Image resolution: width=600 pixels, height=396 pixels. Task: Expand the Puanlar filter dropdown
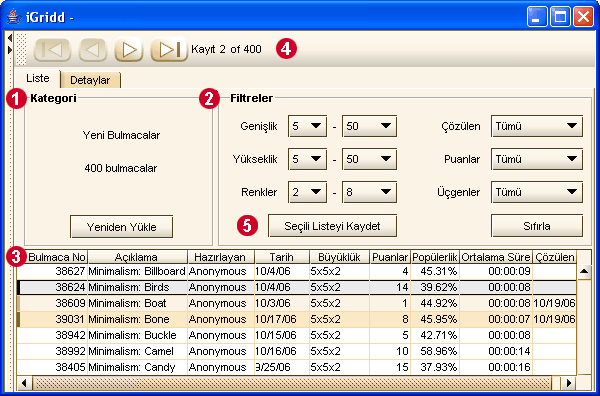[x=537, y=159]
